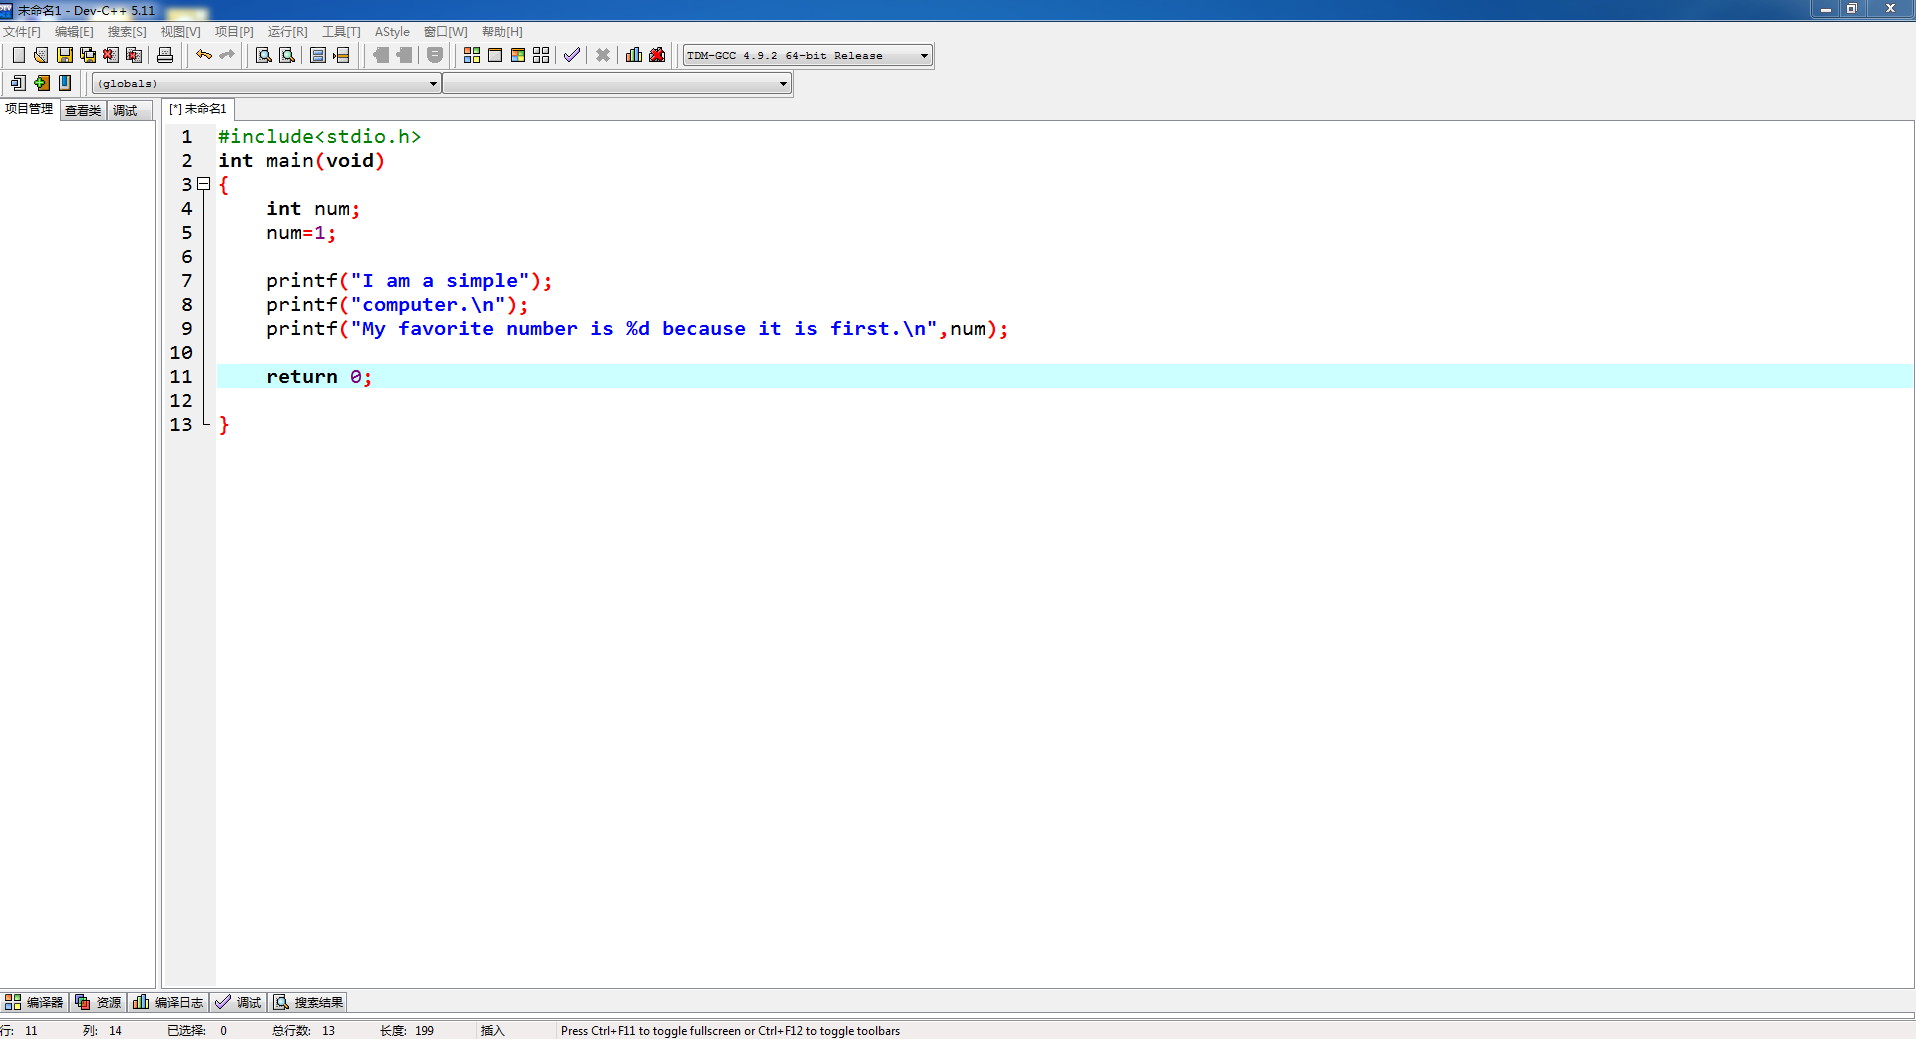Open the Replace tool icon
Image resolution: width=1916 pixels, height=1040 pixels.
[287, 55]
